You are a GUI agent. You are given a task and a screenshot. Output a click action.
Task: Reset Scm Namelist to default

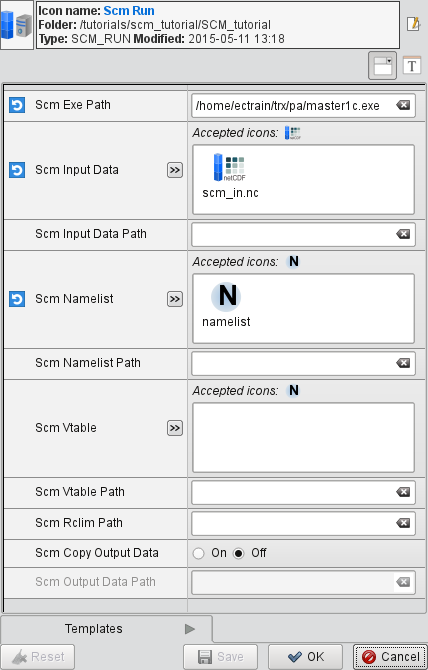pos(17,299)
